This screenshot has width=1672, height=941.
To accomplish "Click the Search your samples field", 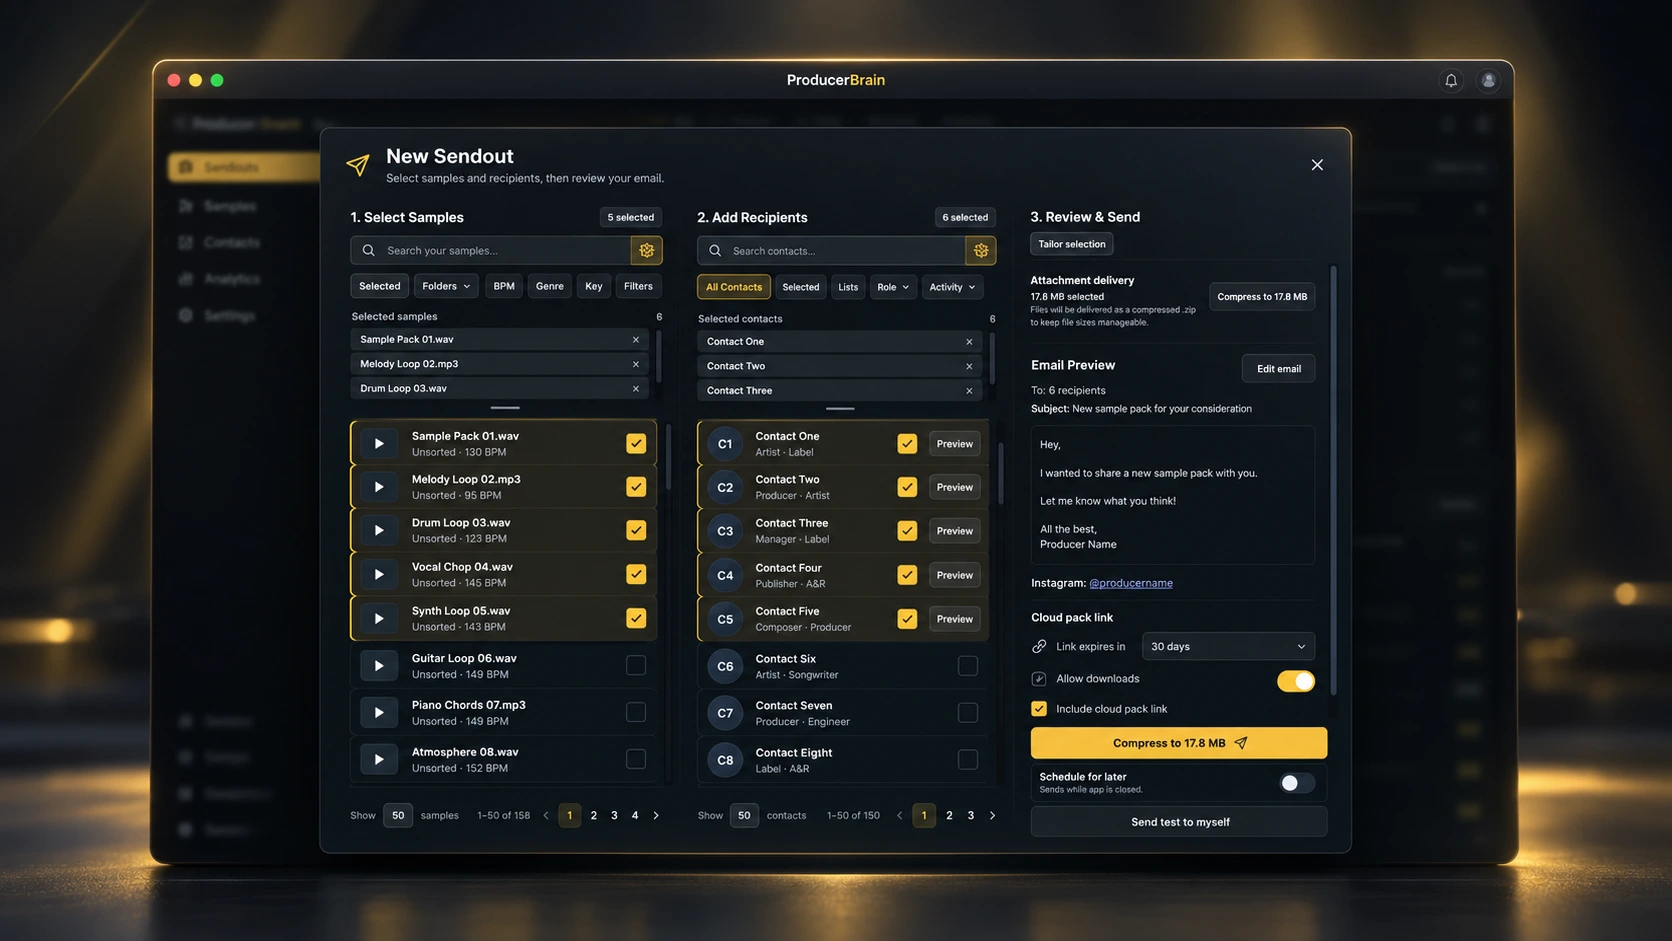I will point(491,251).
